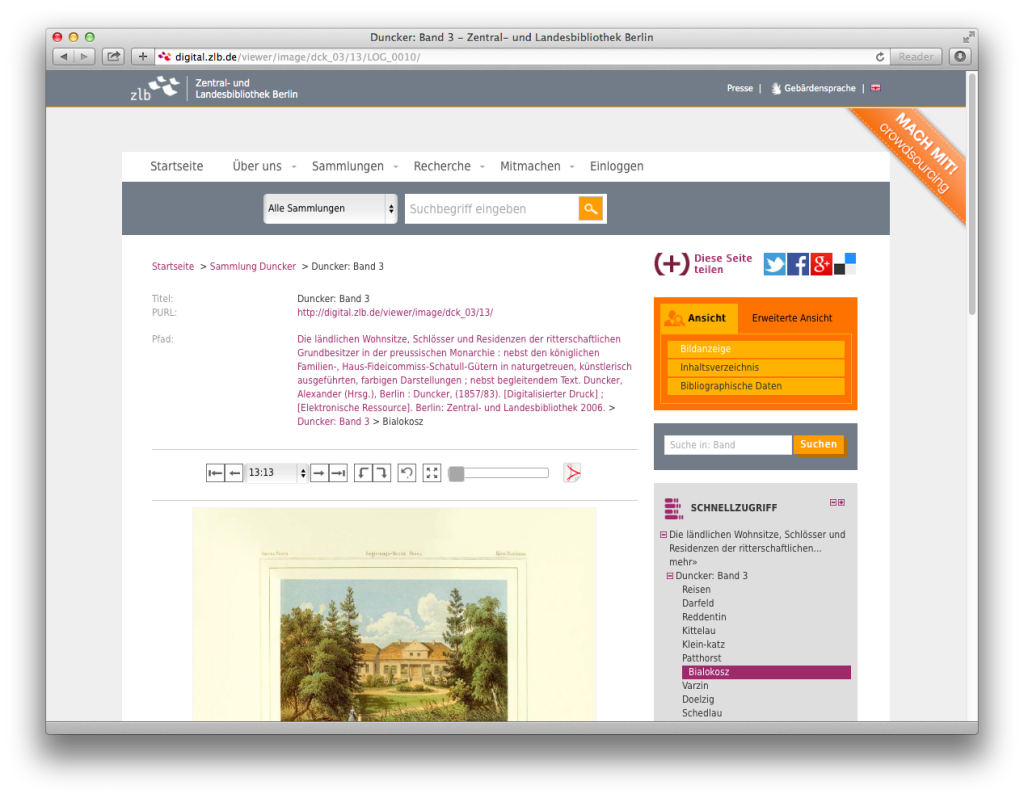Open Darfeld in the quick access tree

[x=698, y=603]
